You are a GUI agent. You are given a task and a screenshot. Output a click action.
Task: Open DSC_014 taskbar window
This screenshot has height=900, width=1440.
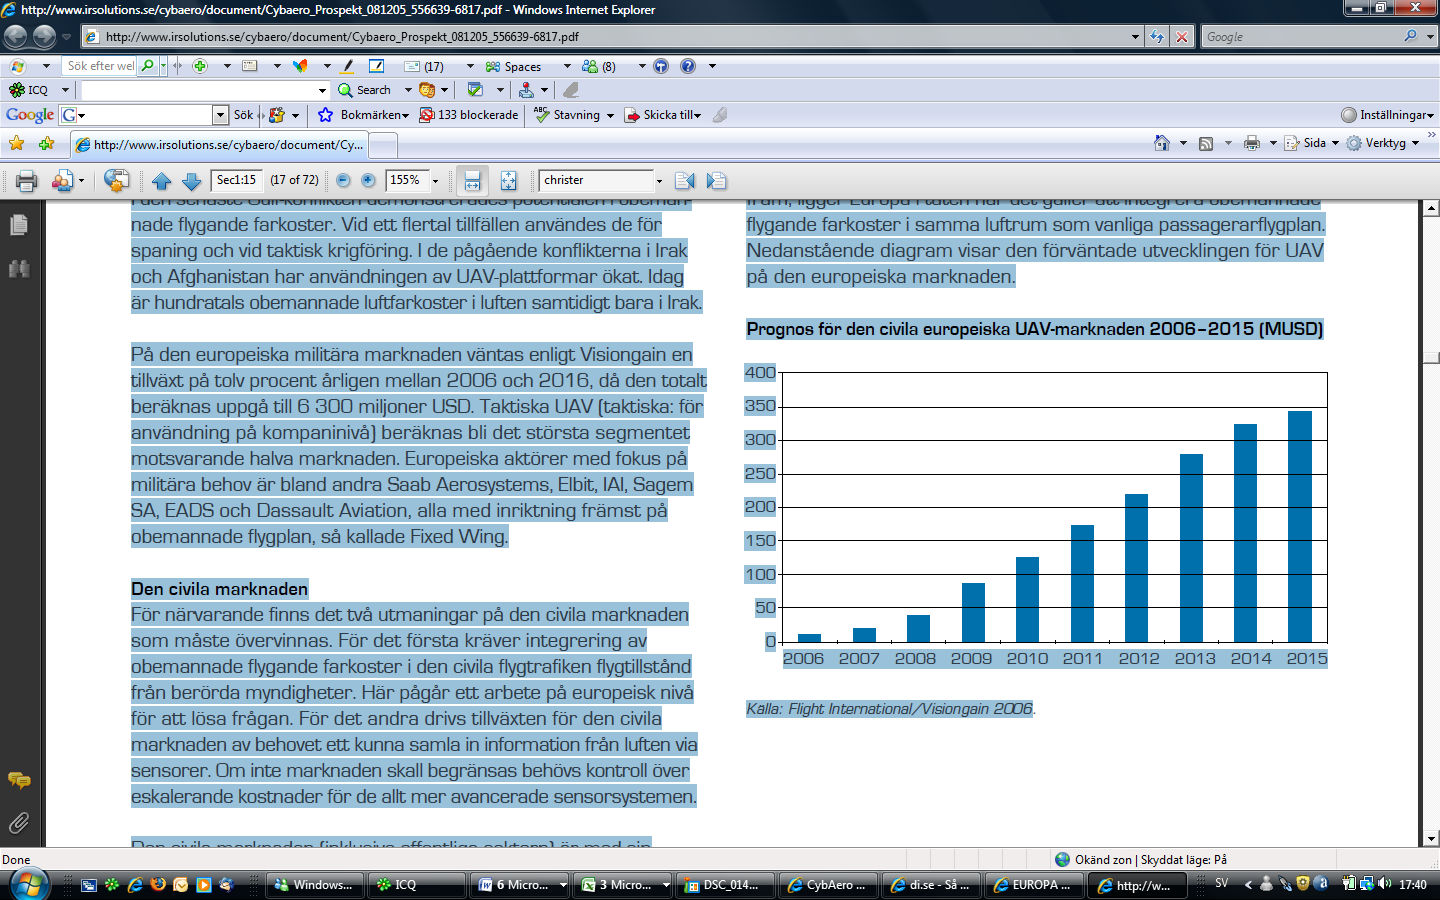(x=726, y=885)
